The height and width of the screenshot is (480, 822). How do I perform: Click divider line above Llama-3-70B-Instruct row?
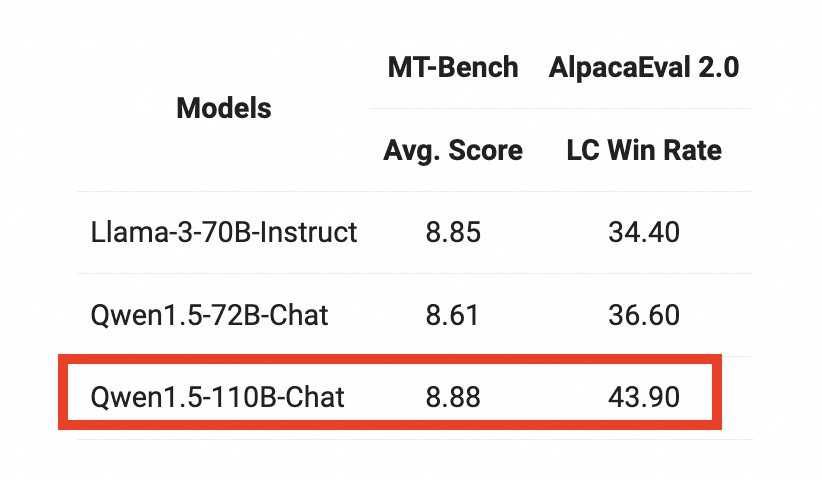pyautogui.click(x=223, y=192)
